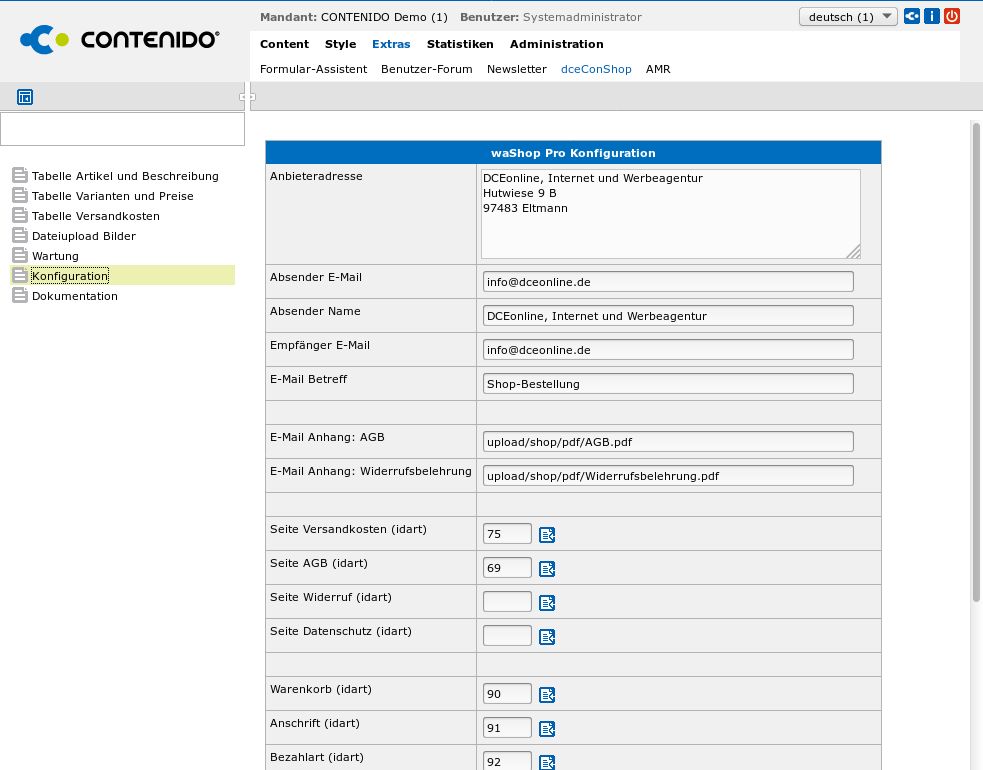Open article picker for Seite Widerruf

pyautogui.click(x=547, y=603)
